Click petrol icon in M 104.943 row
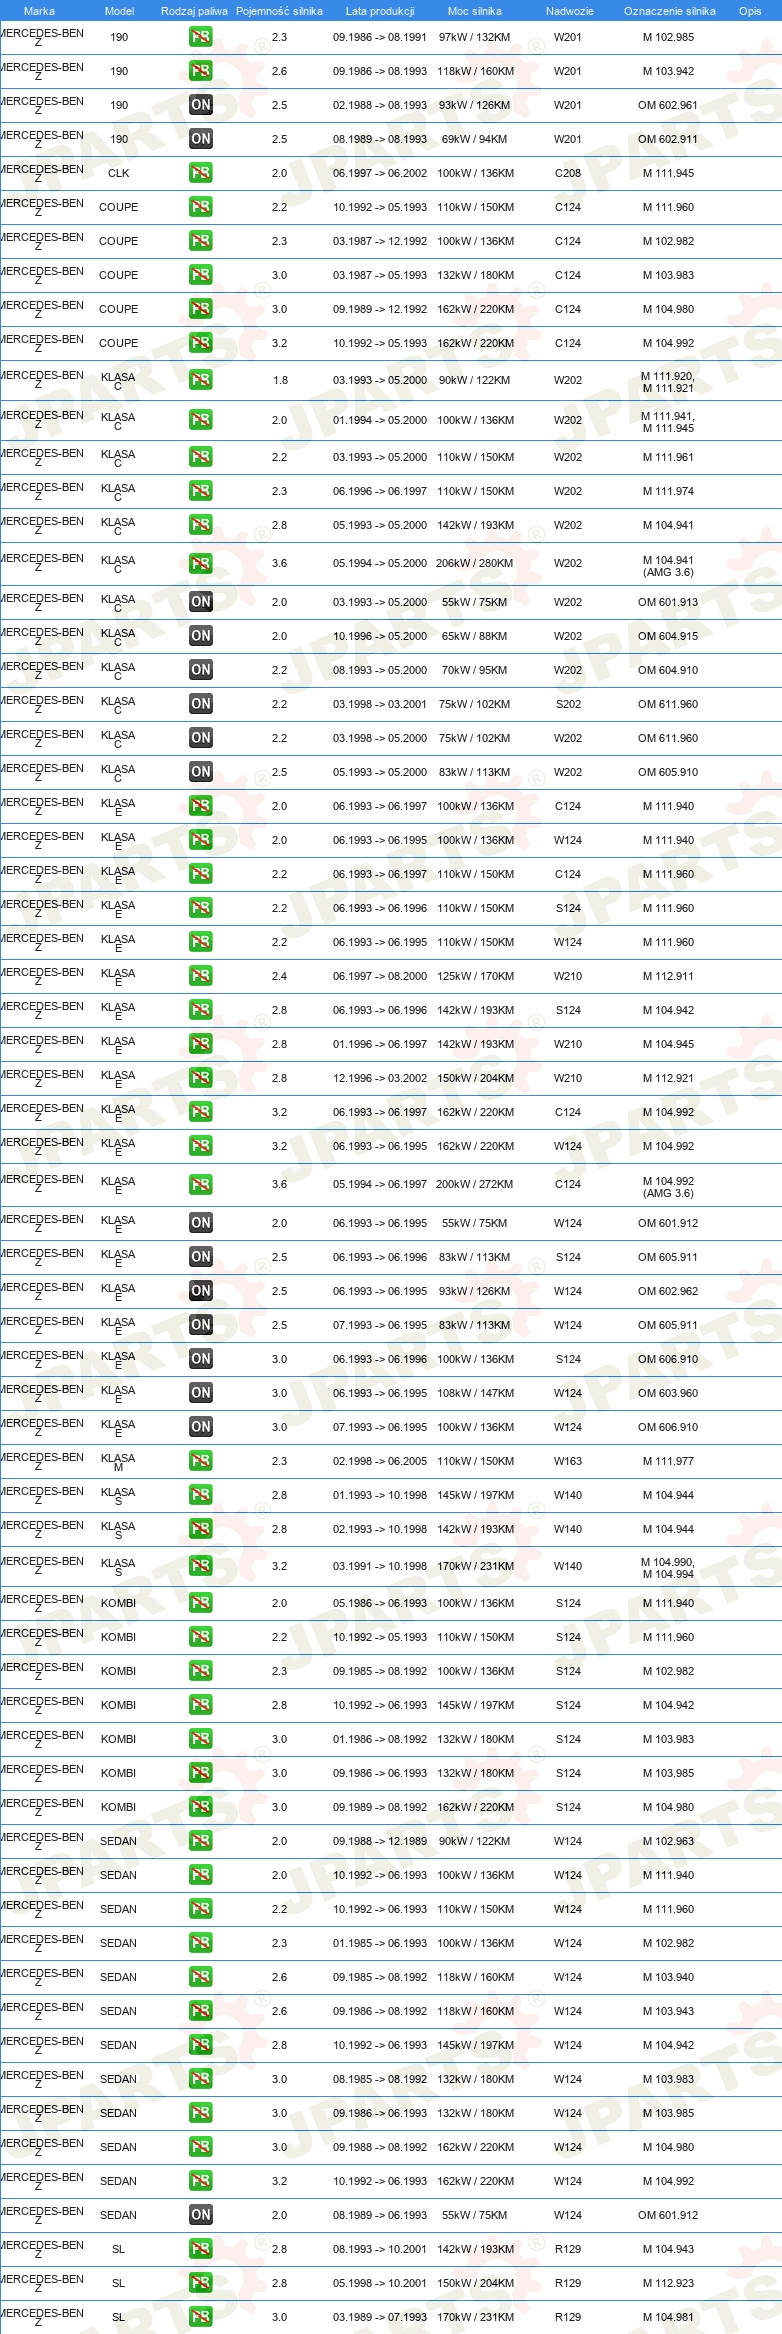 [x=201, y=2249]
